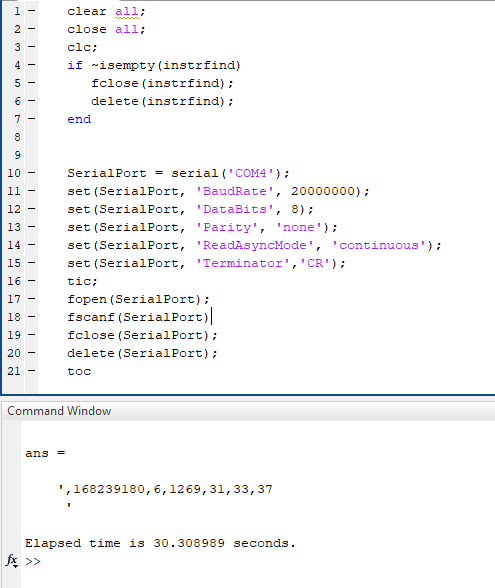This screenshot has width=495, height=588.
Task: Click the 'if' keyword on line 4
Action: (x=75, y=65)
